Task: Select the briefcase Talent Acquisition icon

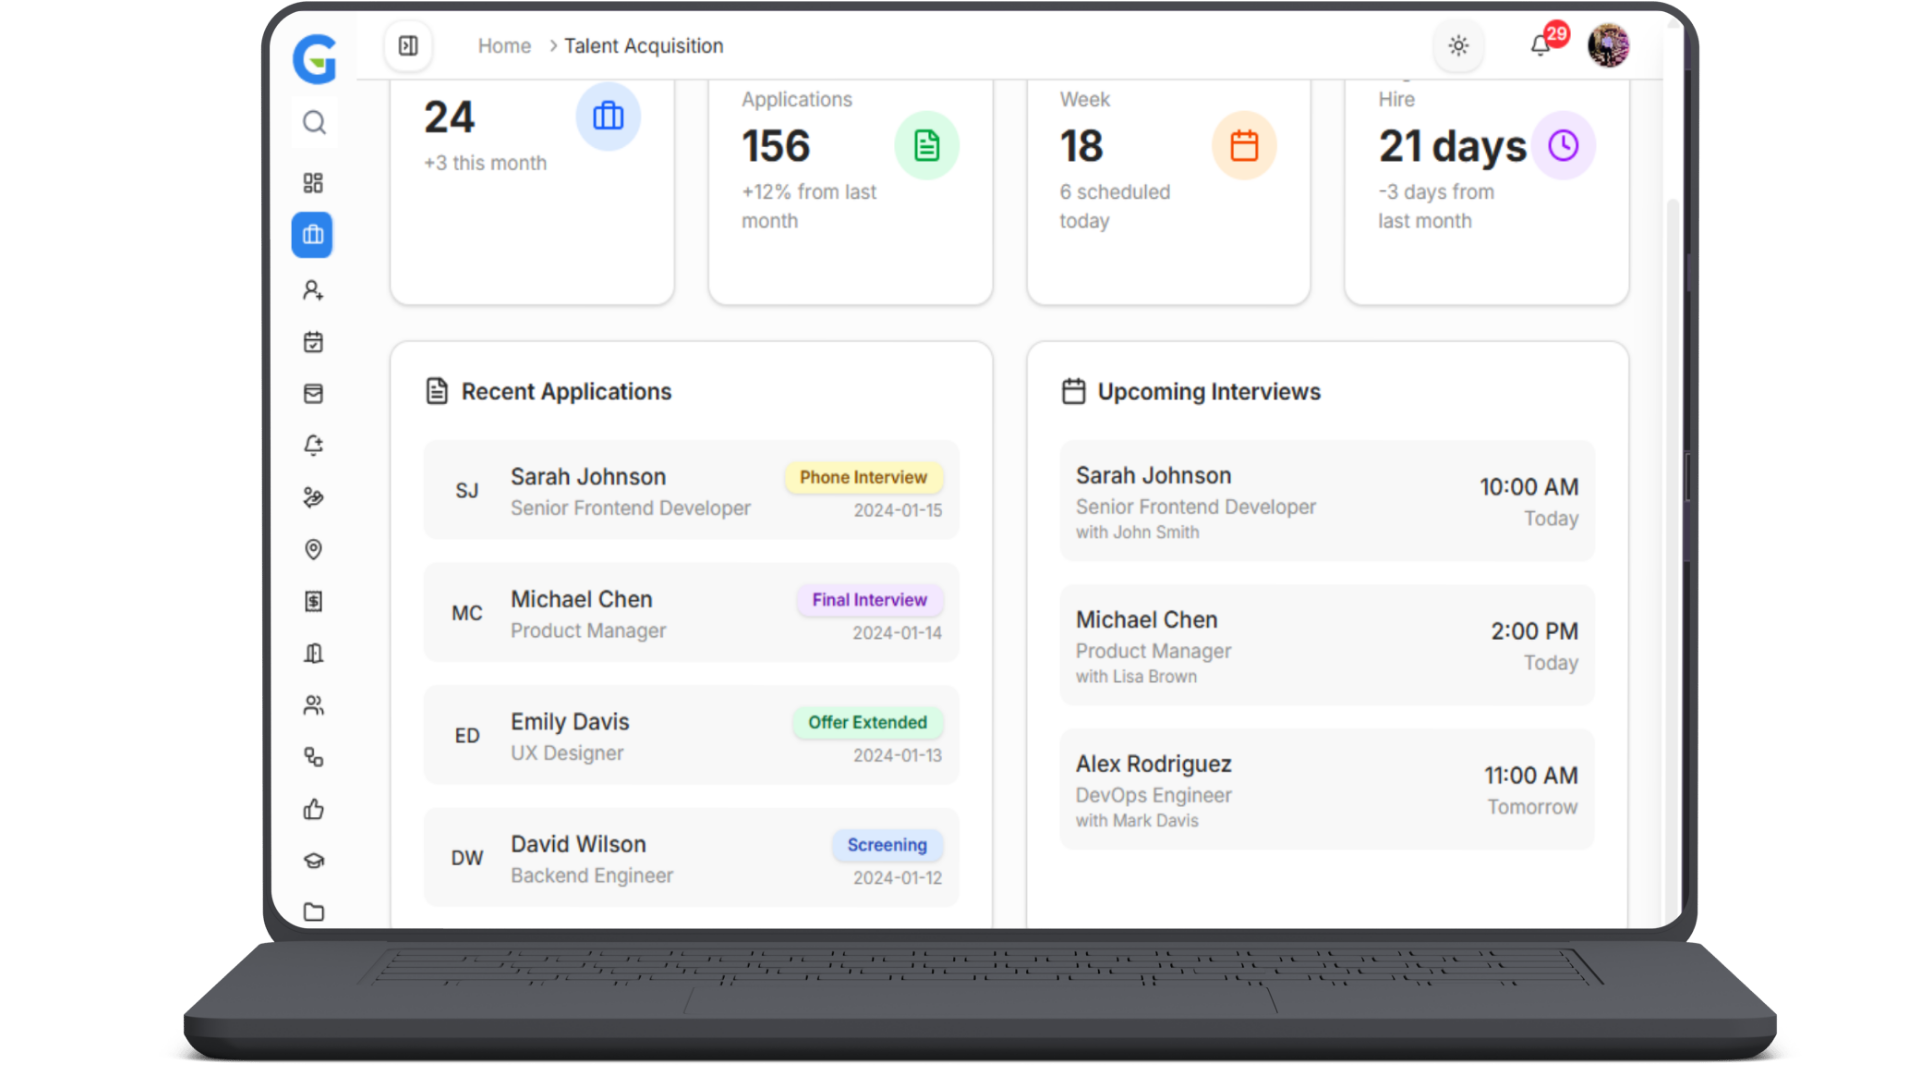Action: (x=313, y=235)
